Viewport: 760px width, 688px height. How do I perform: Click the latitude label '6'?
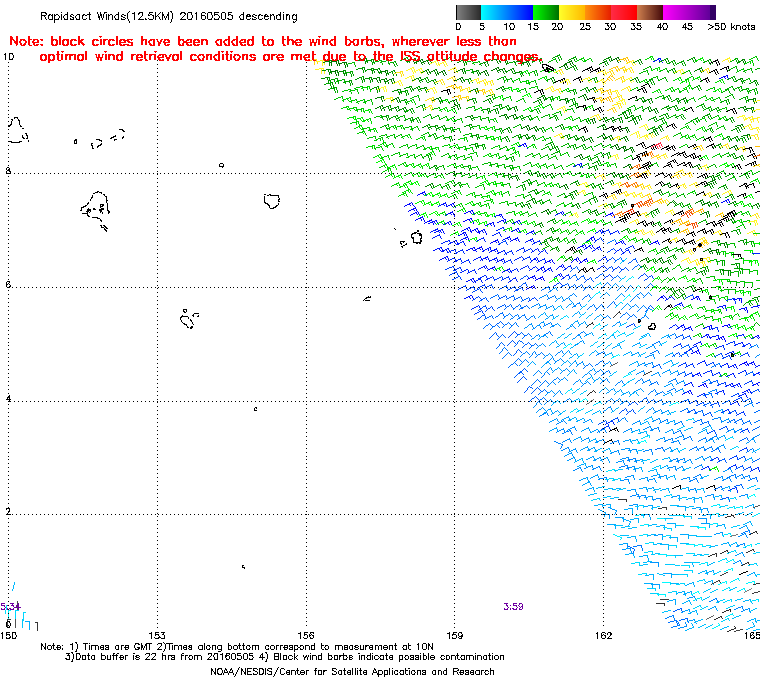point(8,285)
